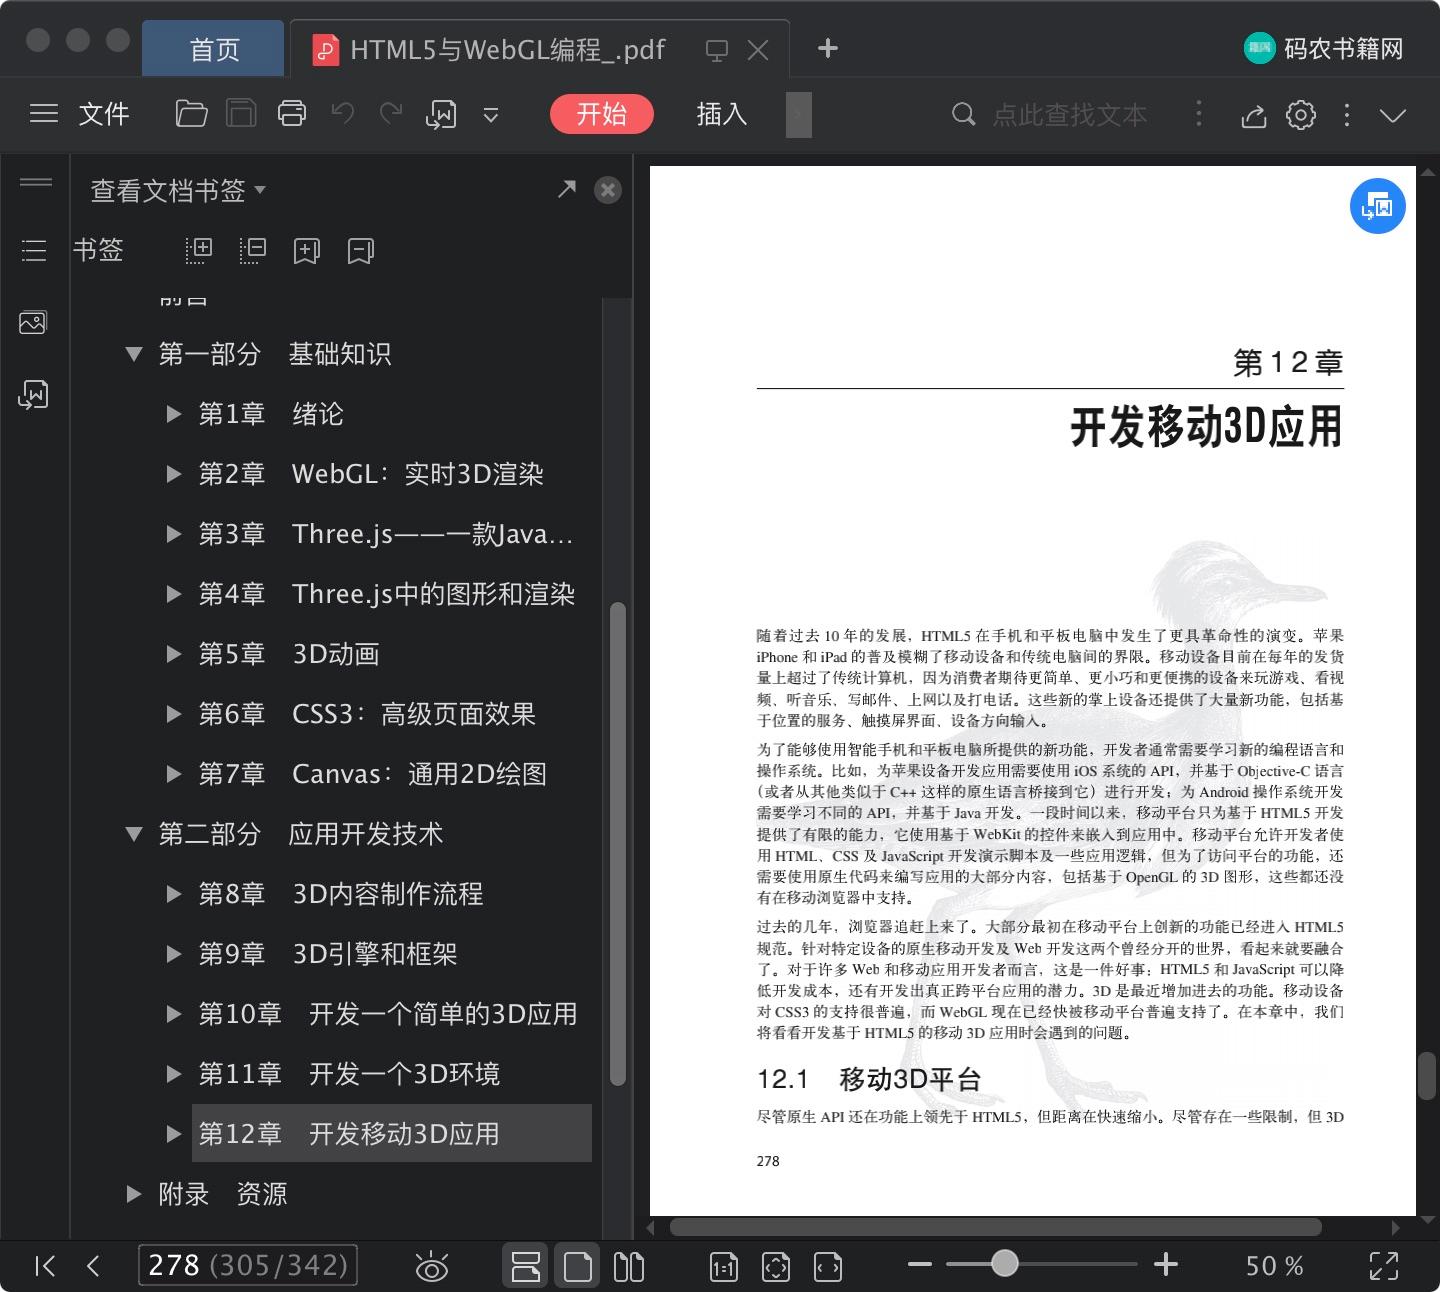Click the undo arrow icon
The width and height of the screenshot is (1440, 1292).
click(343, 114)
